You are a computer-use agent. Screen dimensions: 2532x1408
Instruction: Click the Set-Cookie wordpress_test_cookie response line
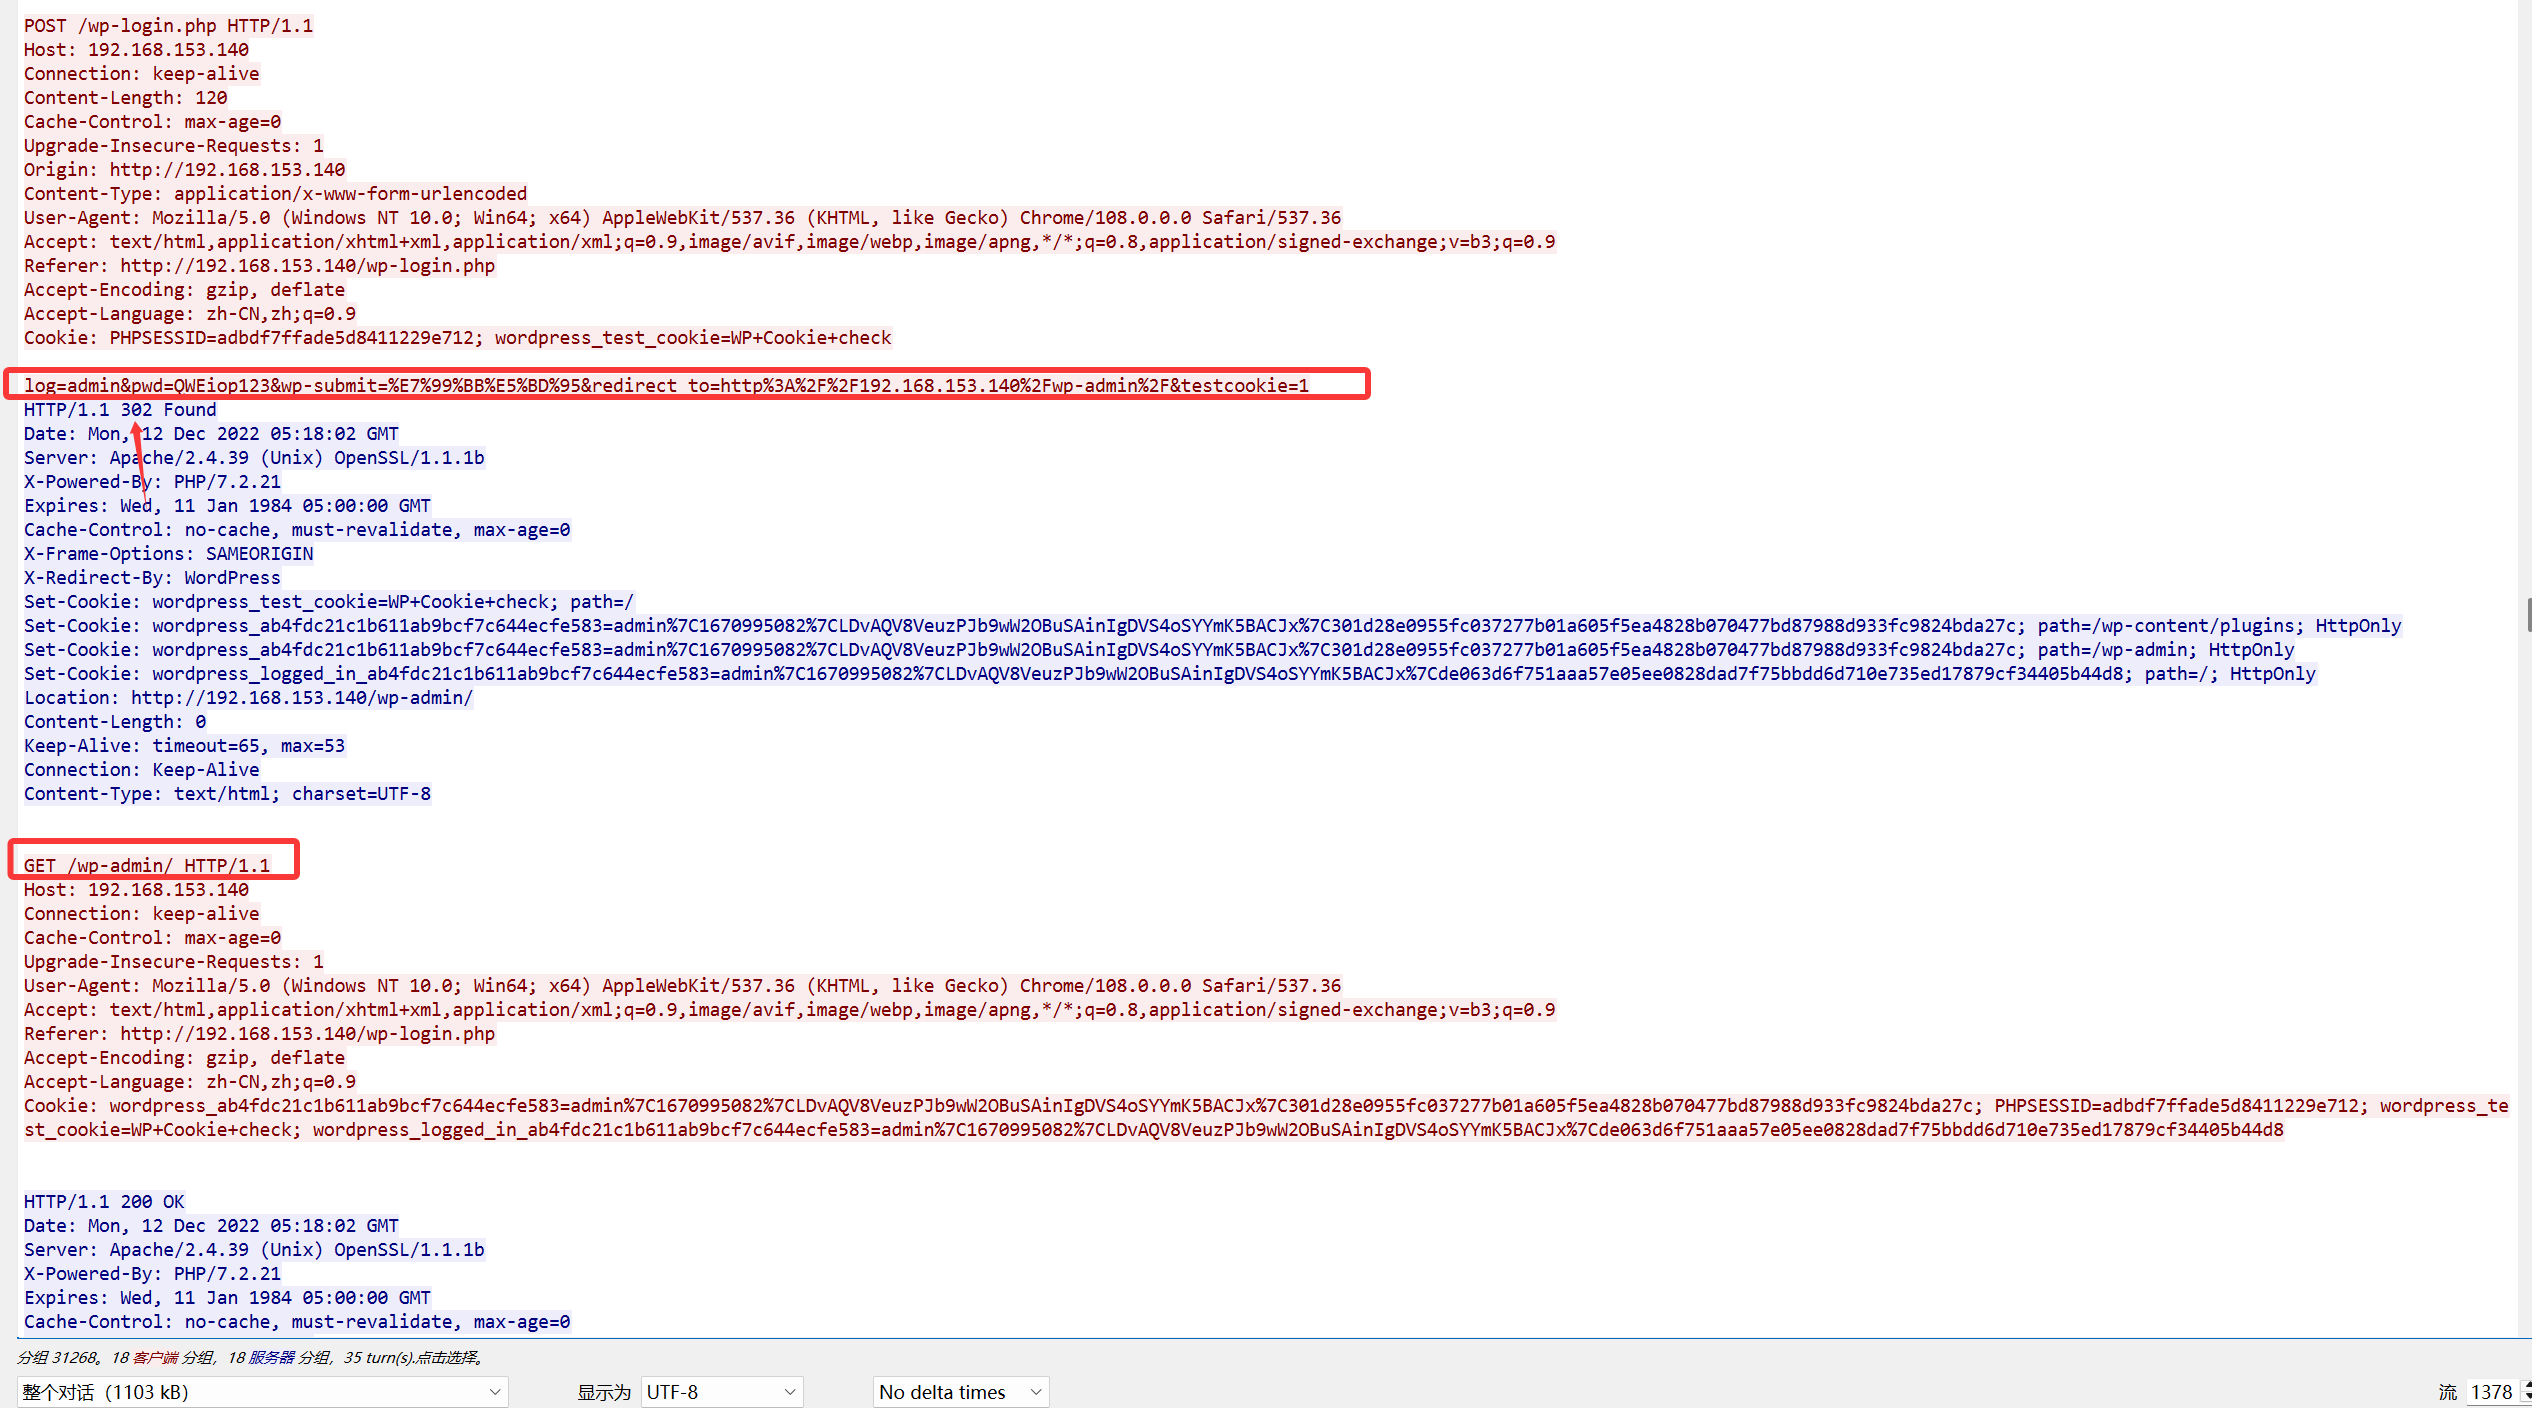[328, 602]
